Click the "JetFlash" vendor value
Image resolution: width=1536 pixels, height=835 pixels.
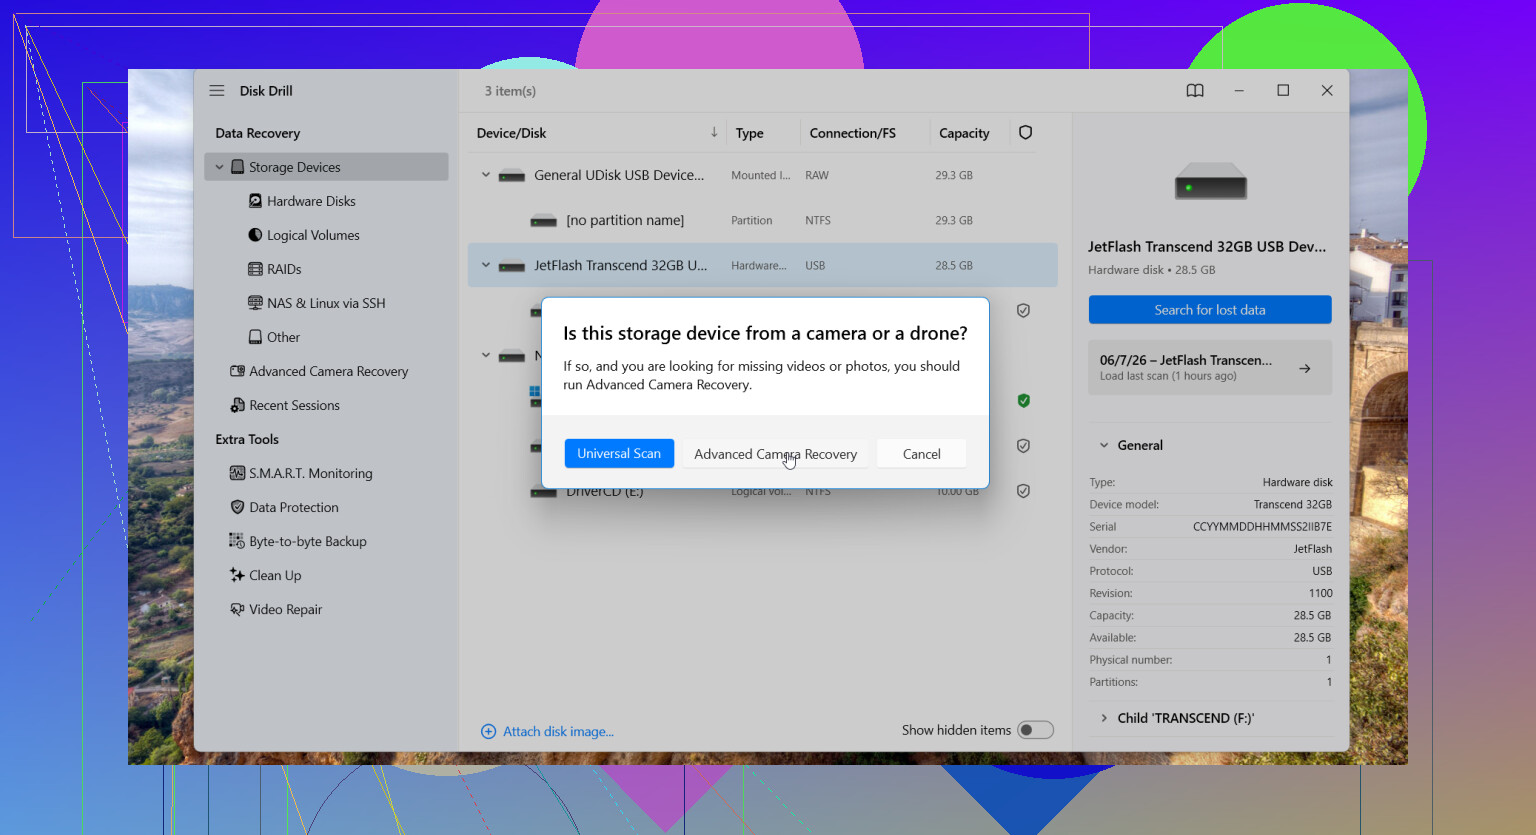1313,549
